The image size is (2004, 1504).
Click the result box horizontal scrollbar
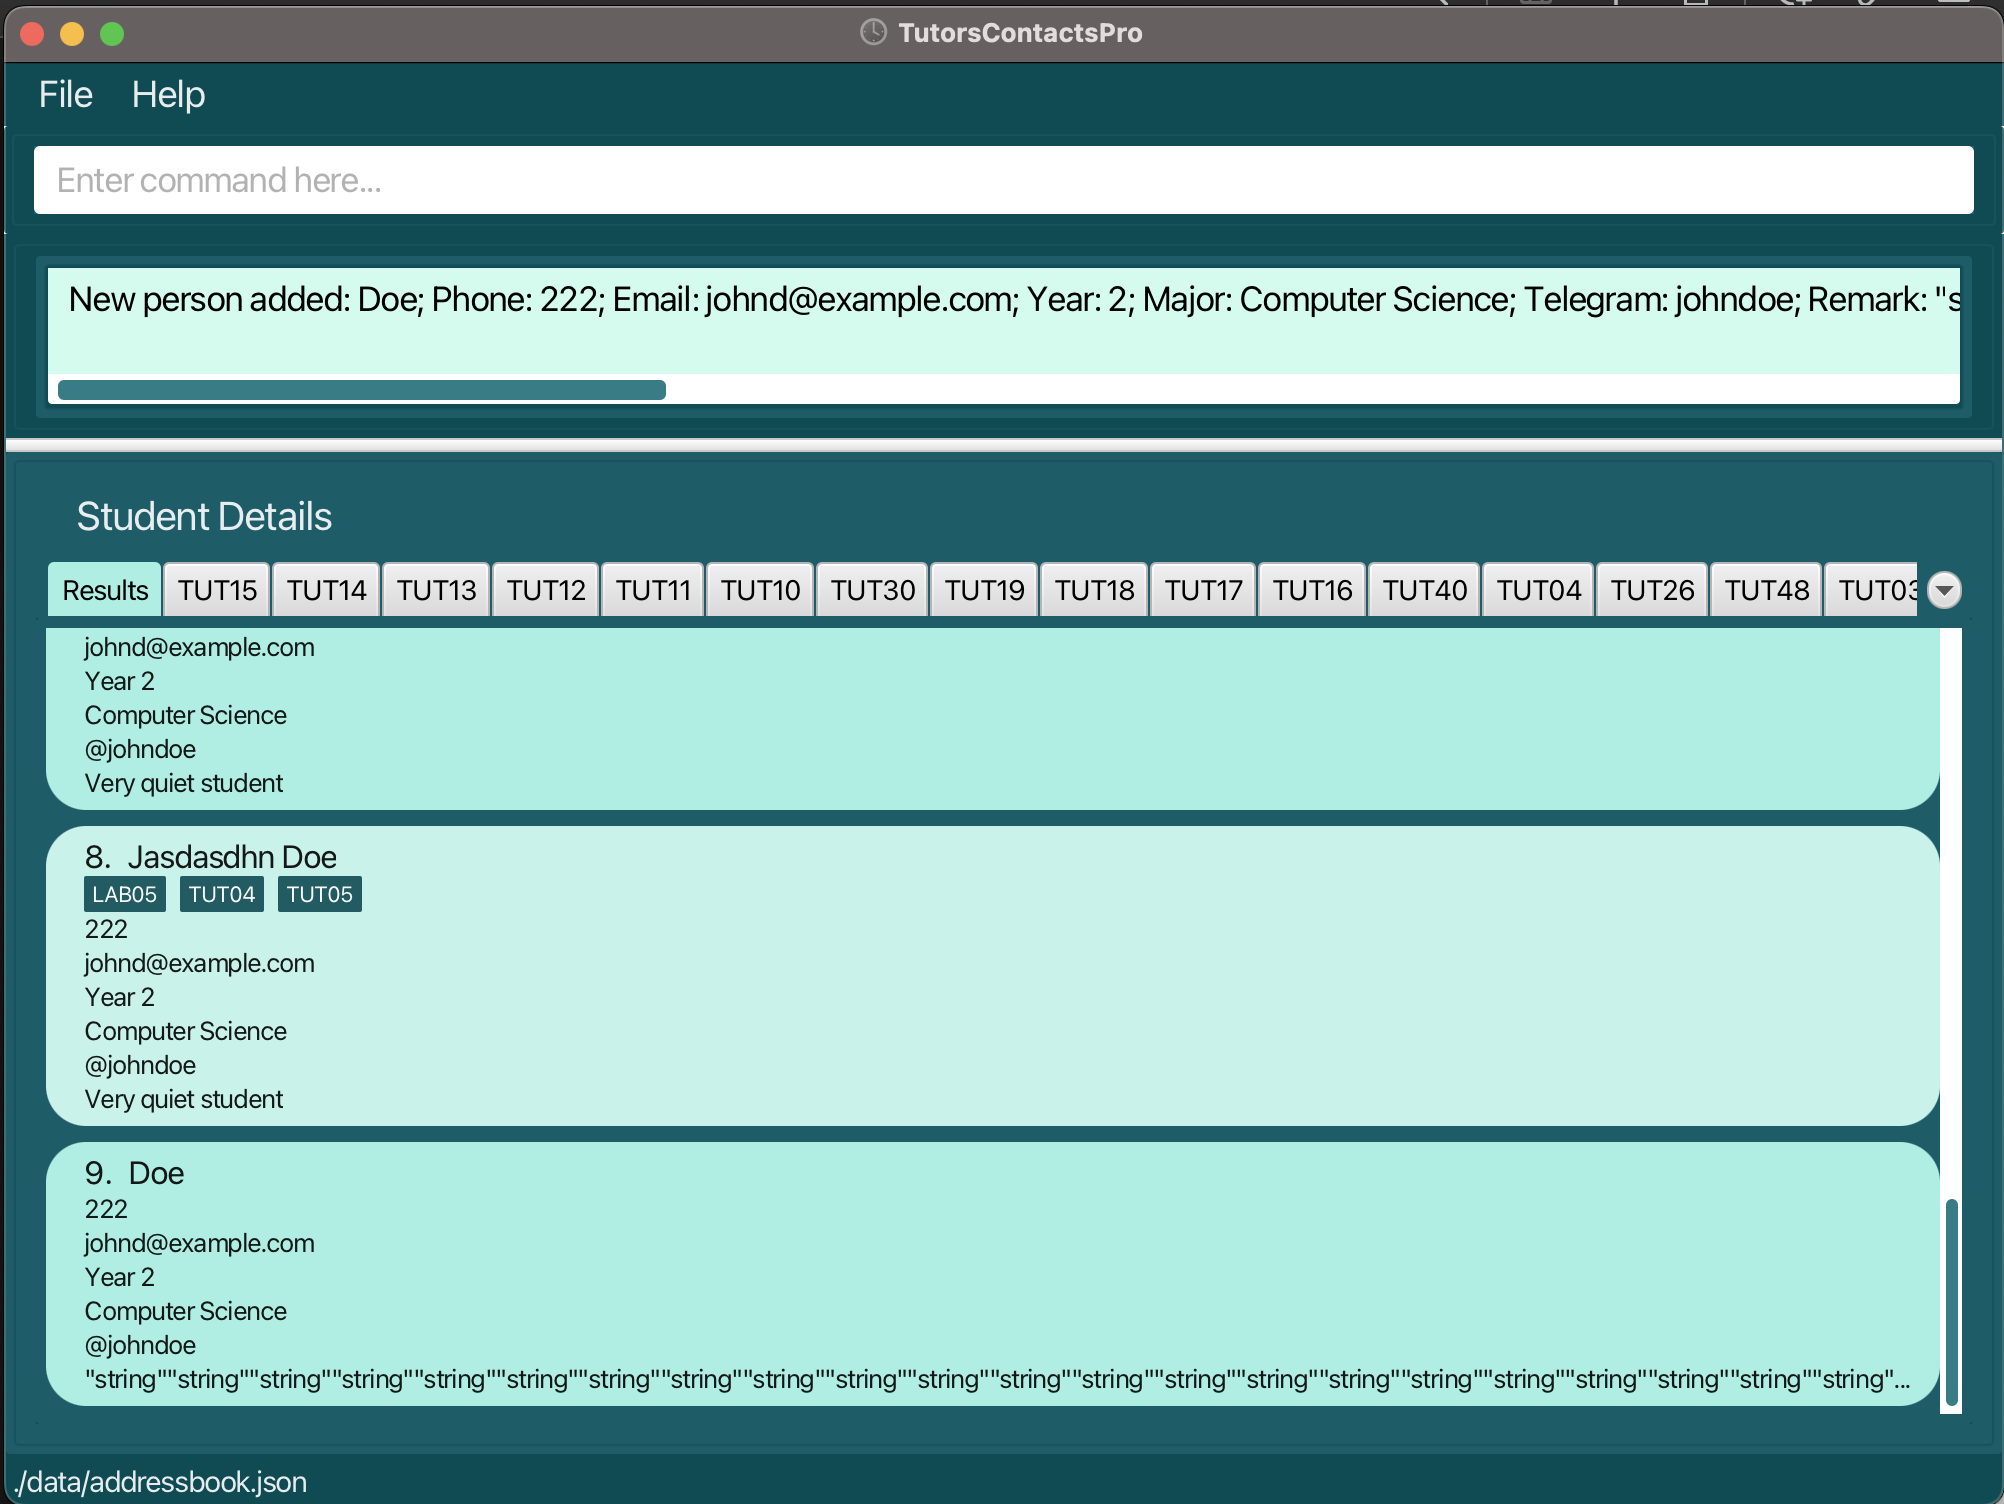point(361,390)
